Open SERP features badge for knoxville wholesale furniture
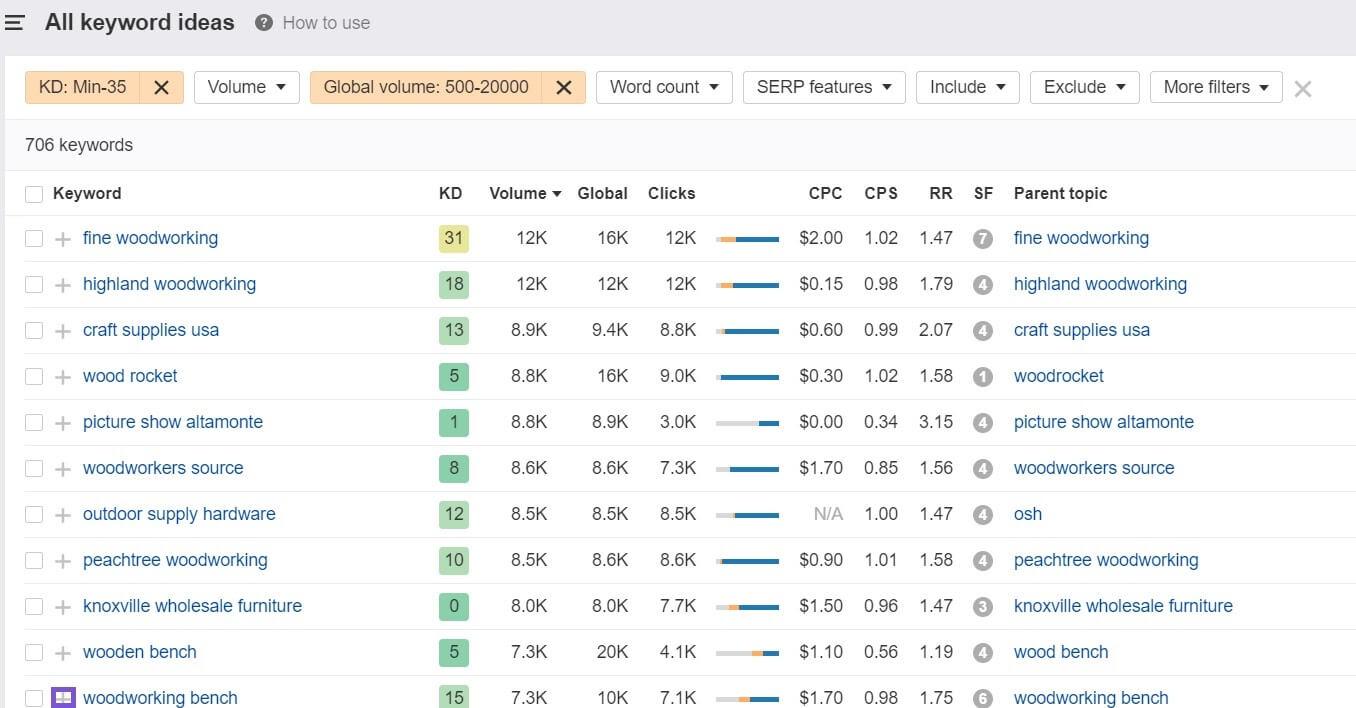Image resolution: width=1356 pixels, height=708 pixels. (x=983, y=607)
